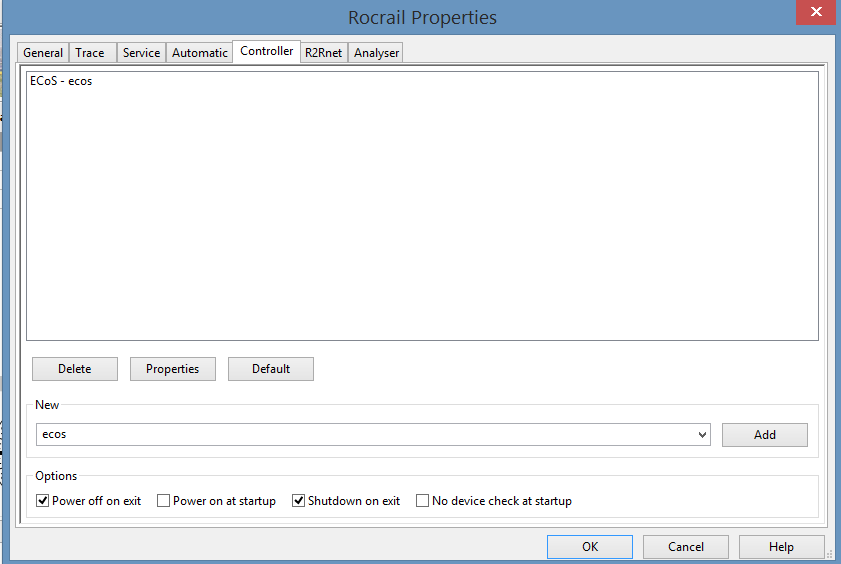Screen dimensions: 841x564
Task: Switch to the General tab
Action: coord(43,53)
